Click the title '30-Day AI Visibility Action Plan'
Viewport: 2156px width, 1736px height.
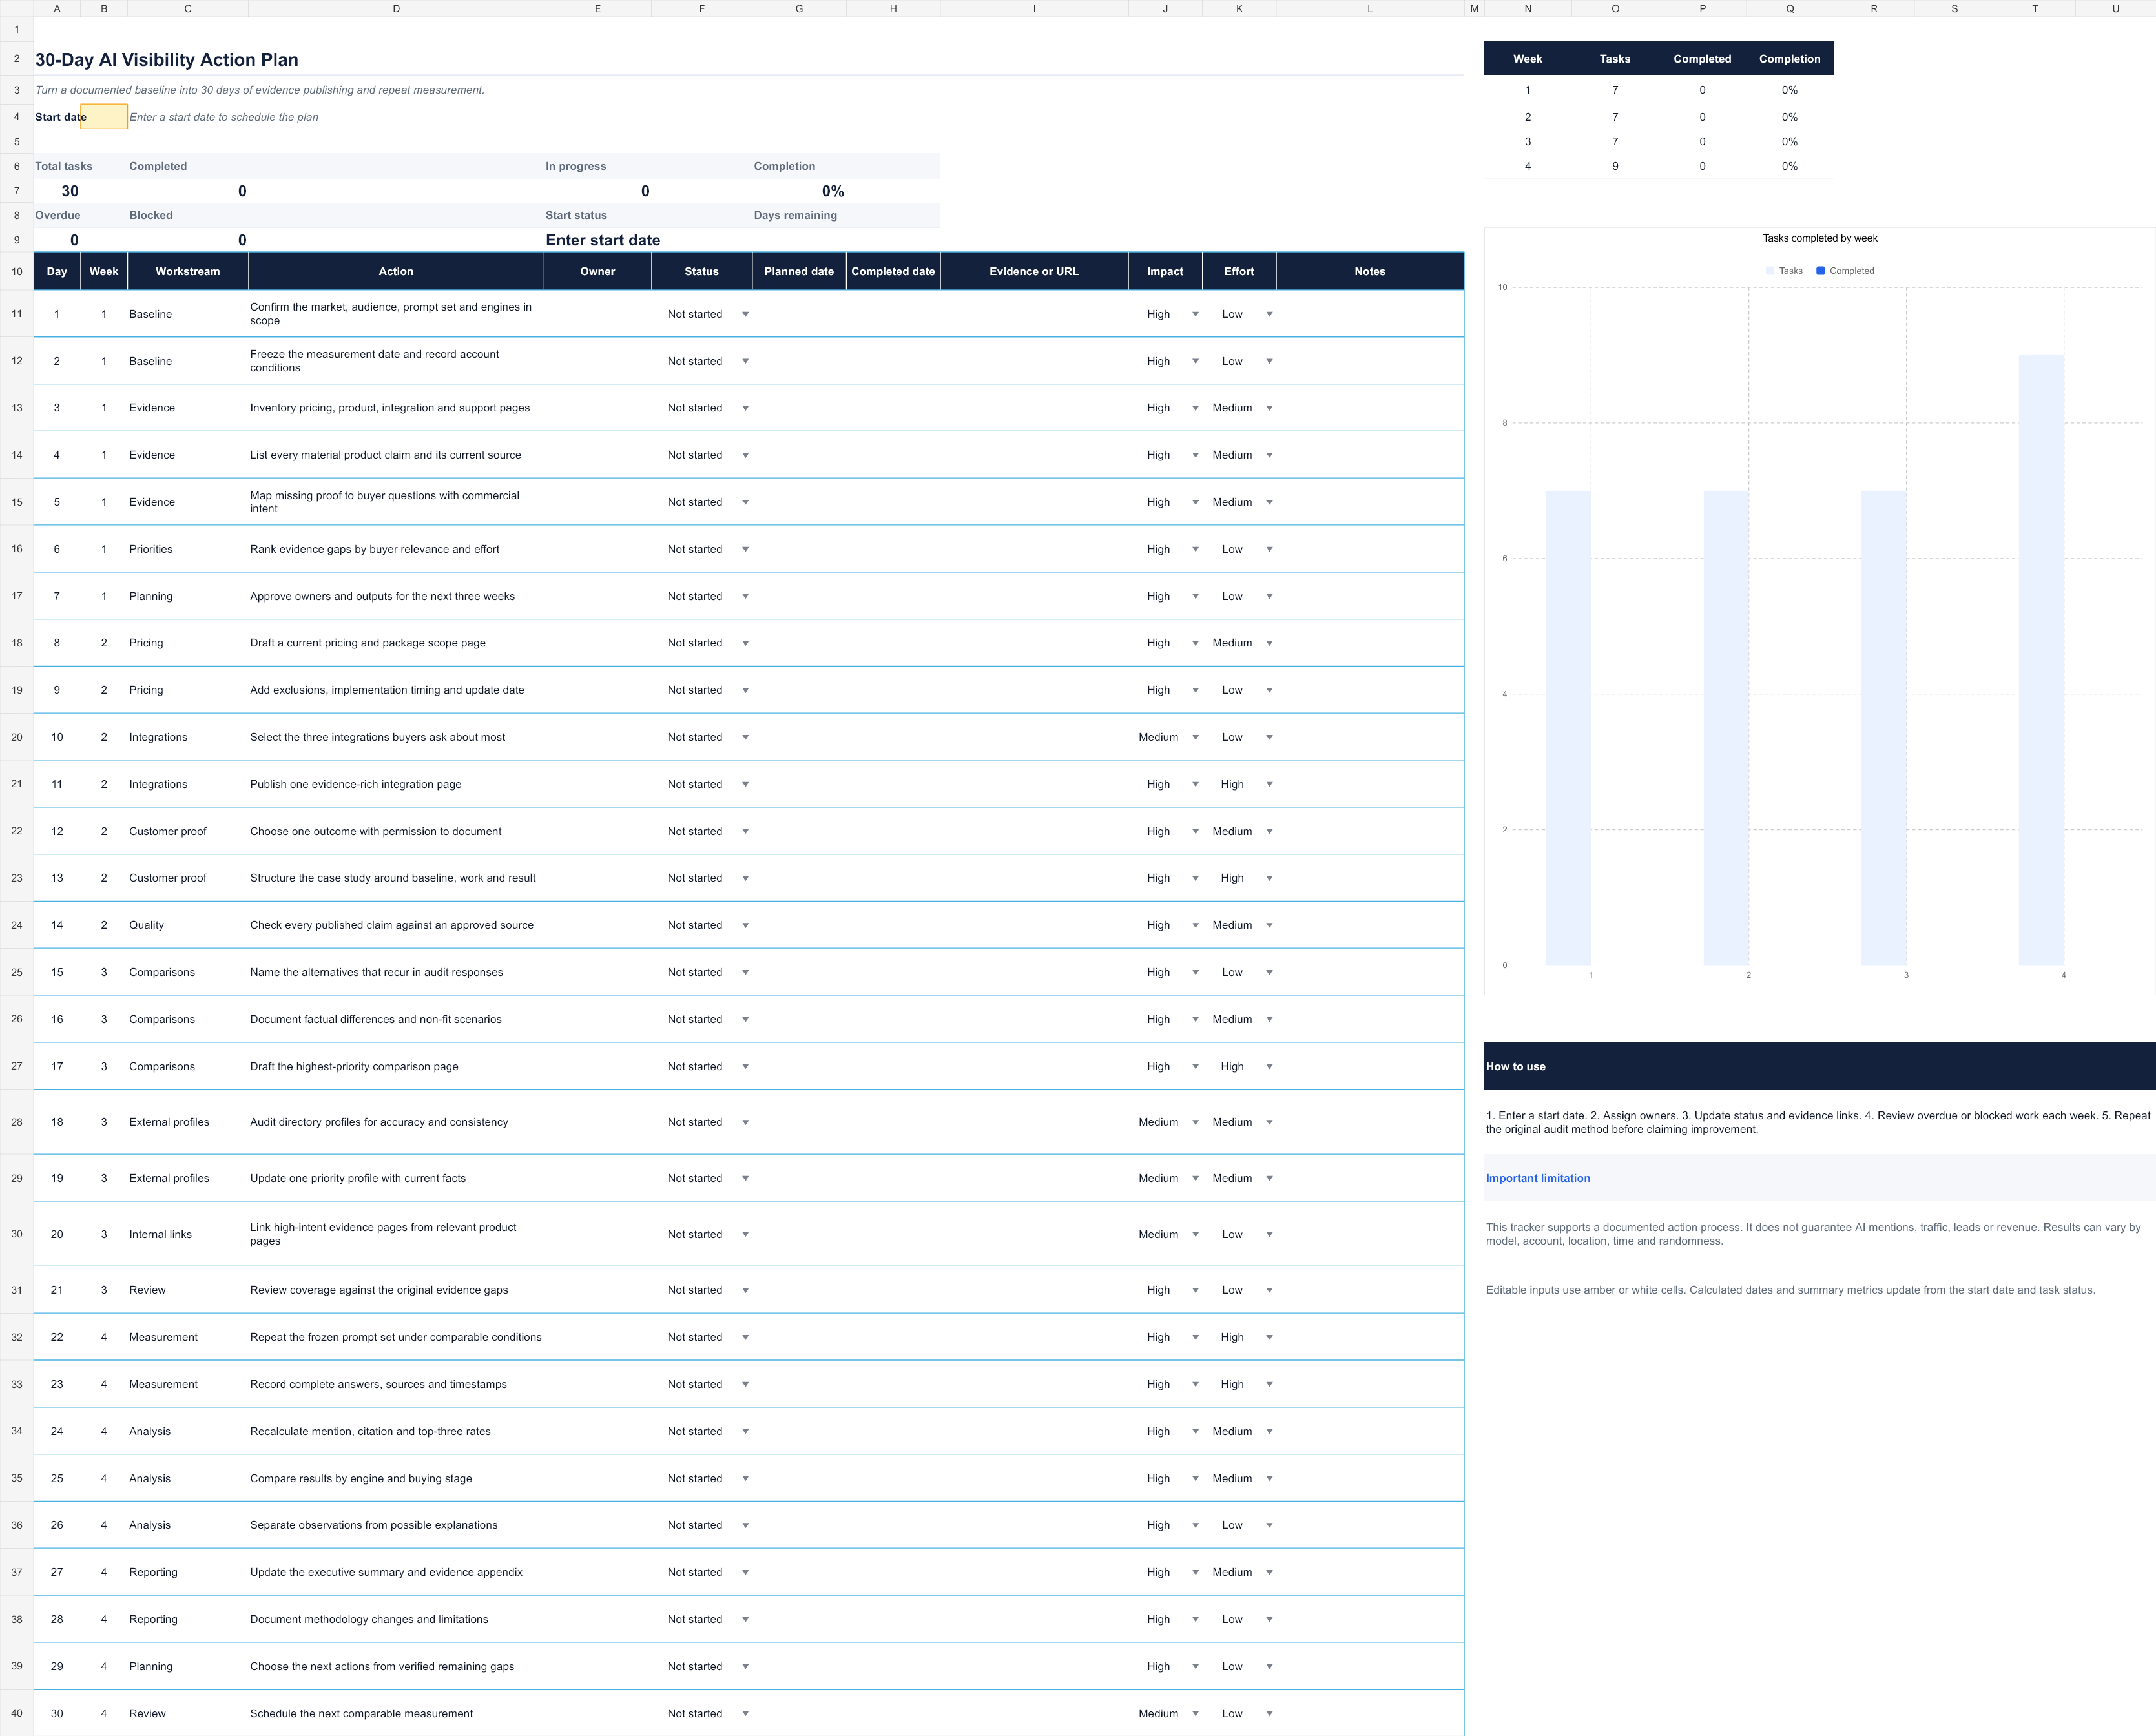point(167,60)
